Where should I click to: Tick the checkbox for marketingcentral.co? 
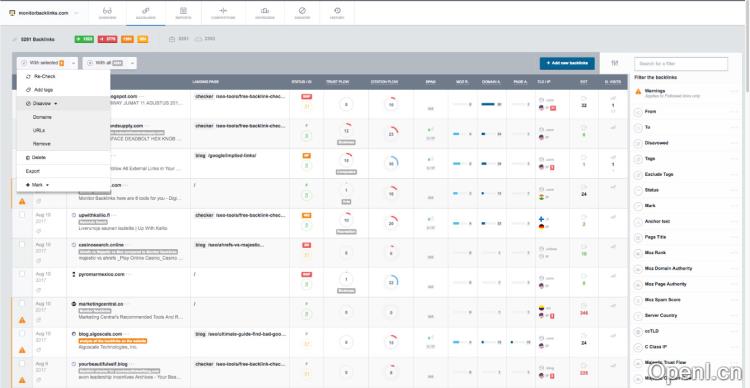pos(22,304)
